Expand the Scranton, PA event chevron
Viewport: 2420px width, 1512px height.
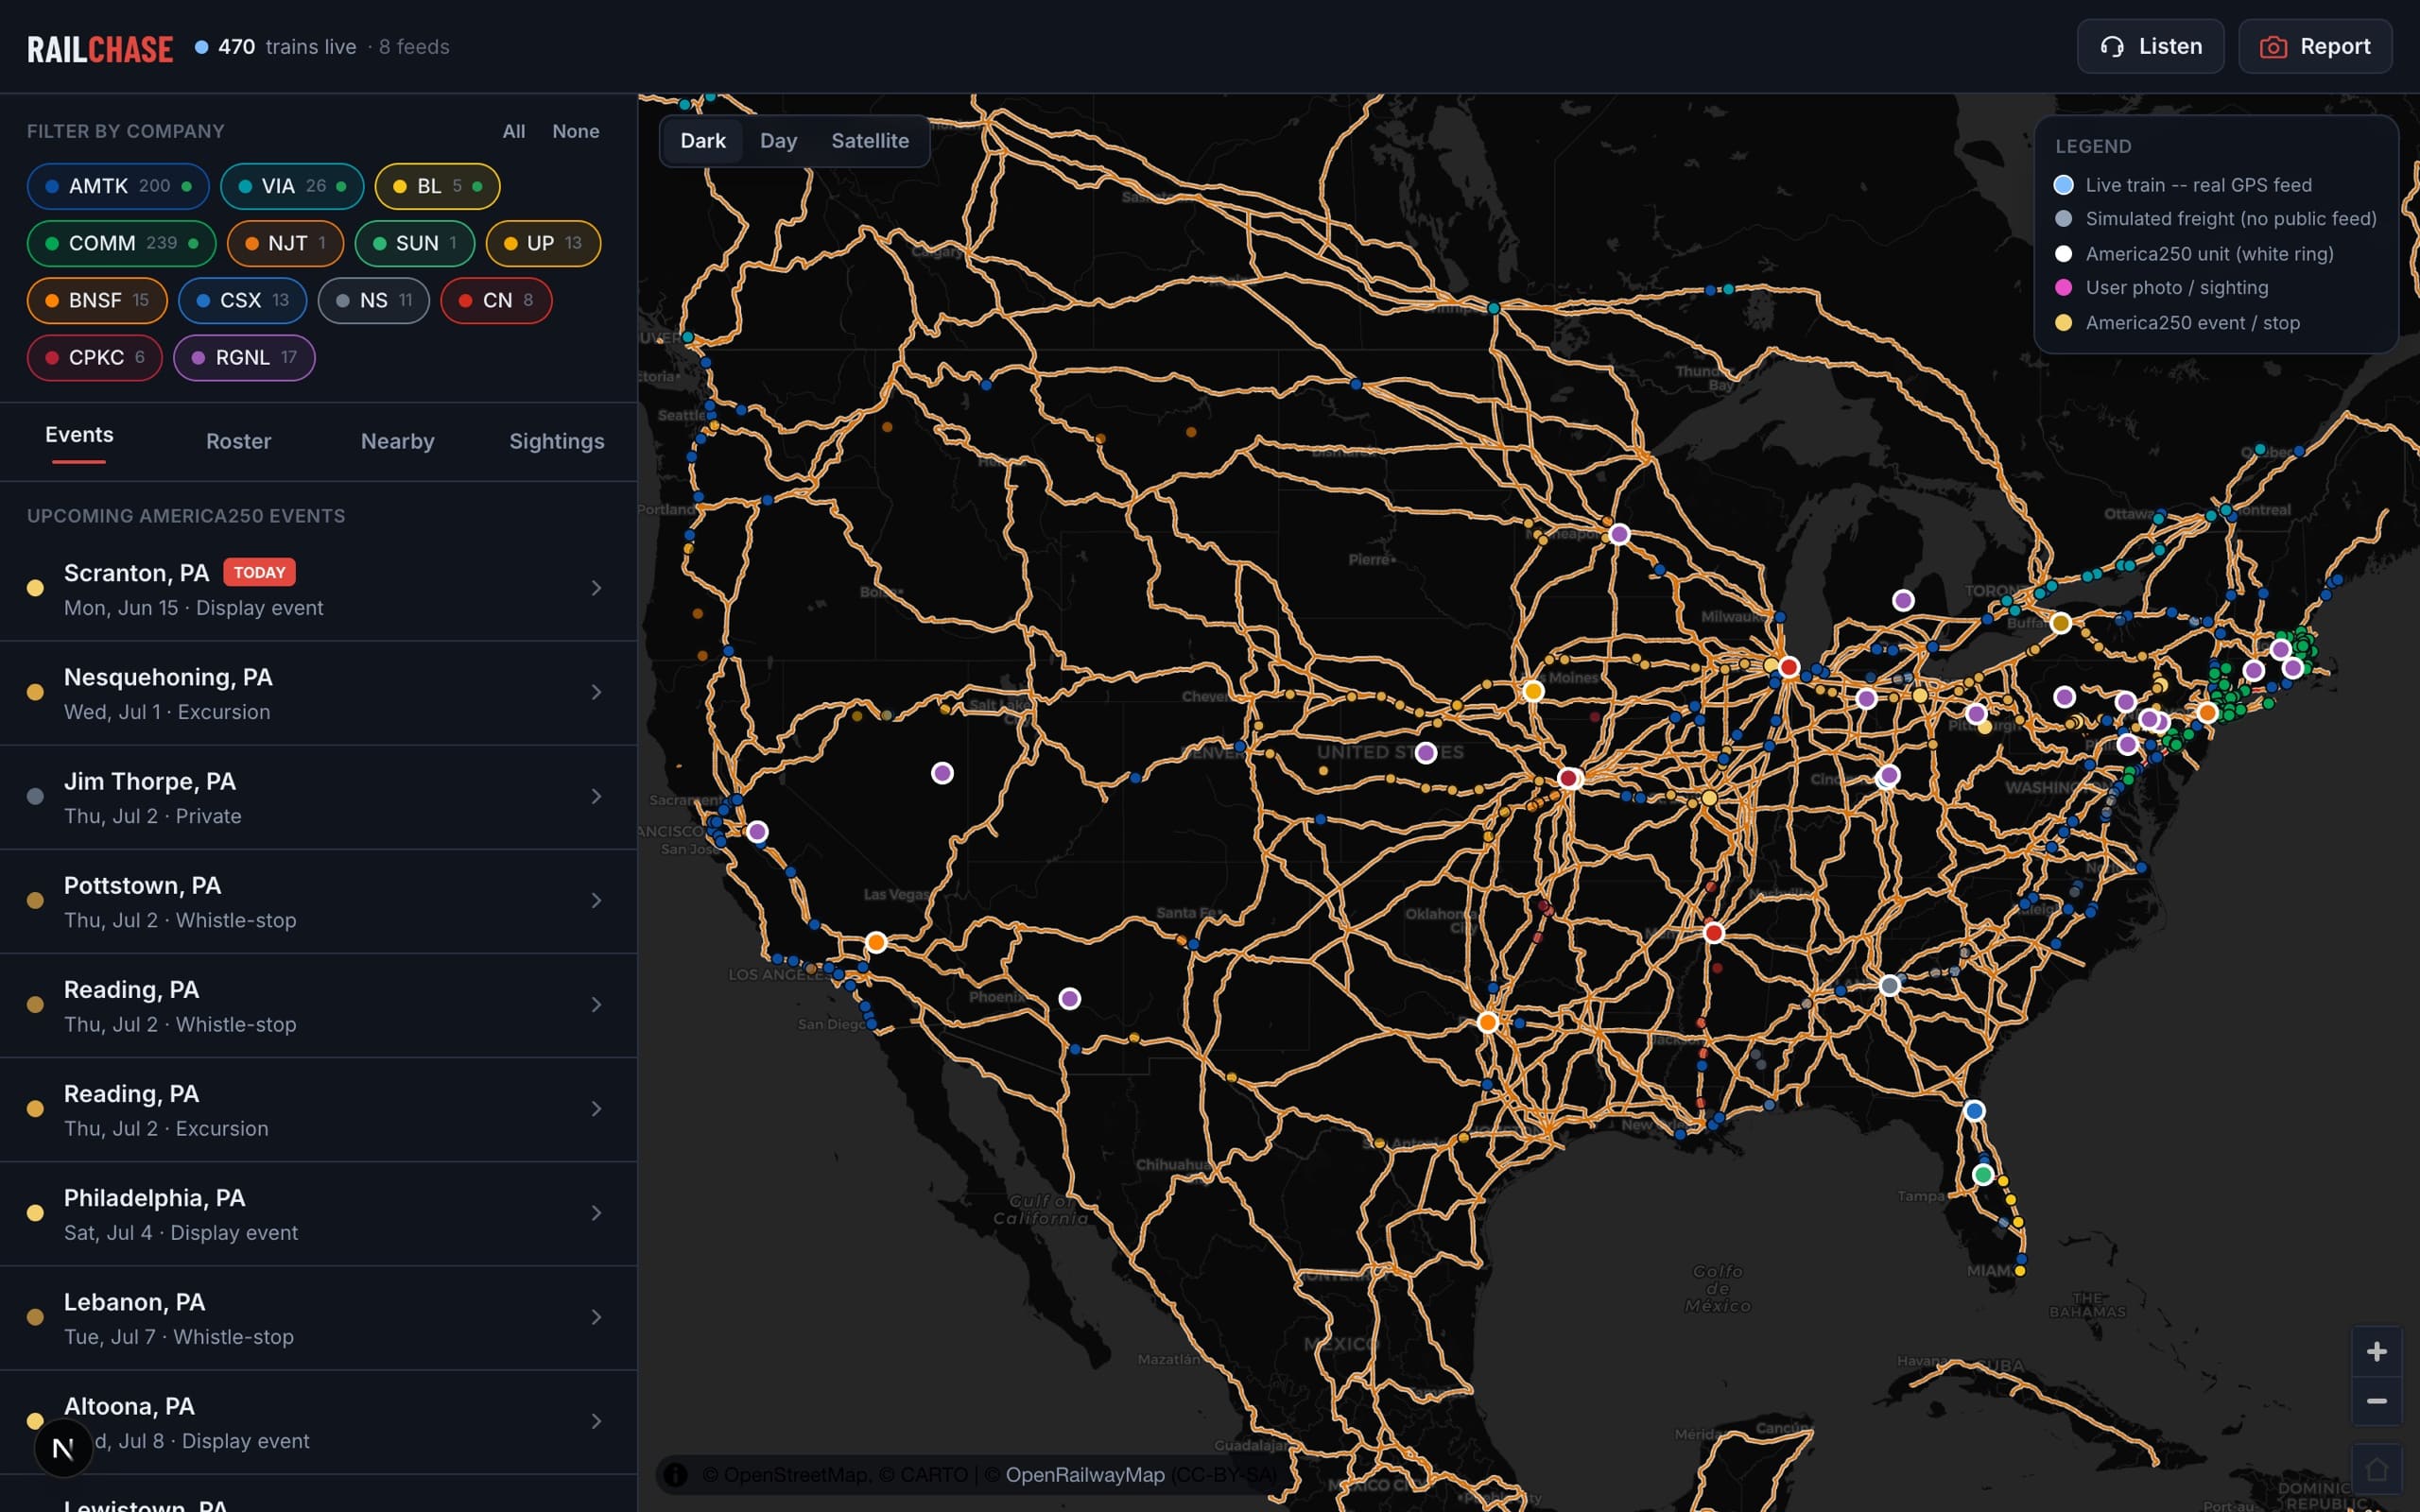pyautogui.click(x=596, y=588)
